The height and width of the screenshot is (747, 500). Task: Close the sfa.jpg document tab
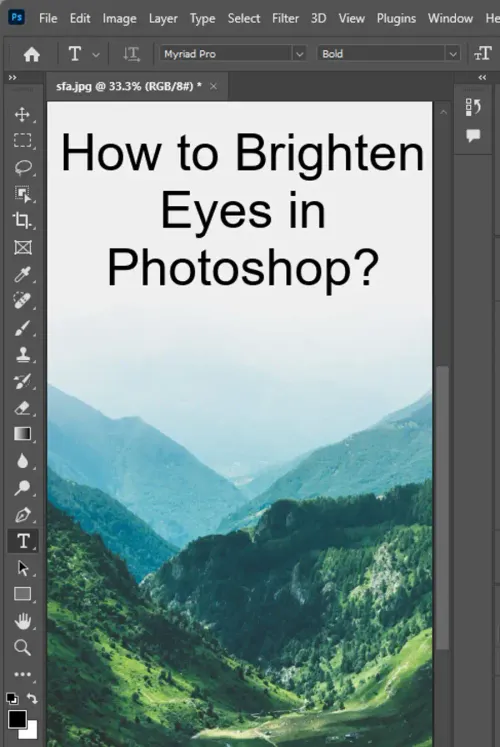213,86
